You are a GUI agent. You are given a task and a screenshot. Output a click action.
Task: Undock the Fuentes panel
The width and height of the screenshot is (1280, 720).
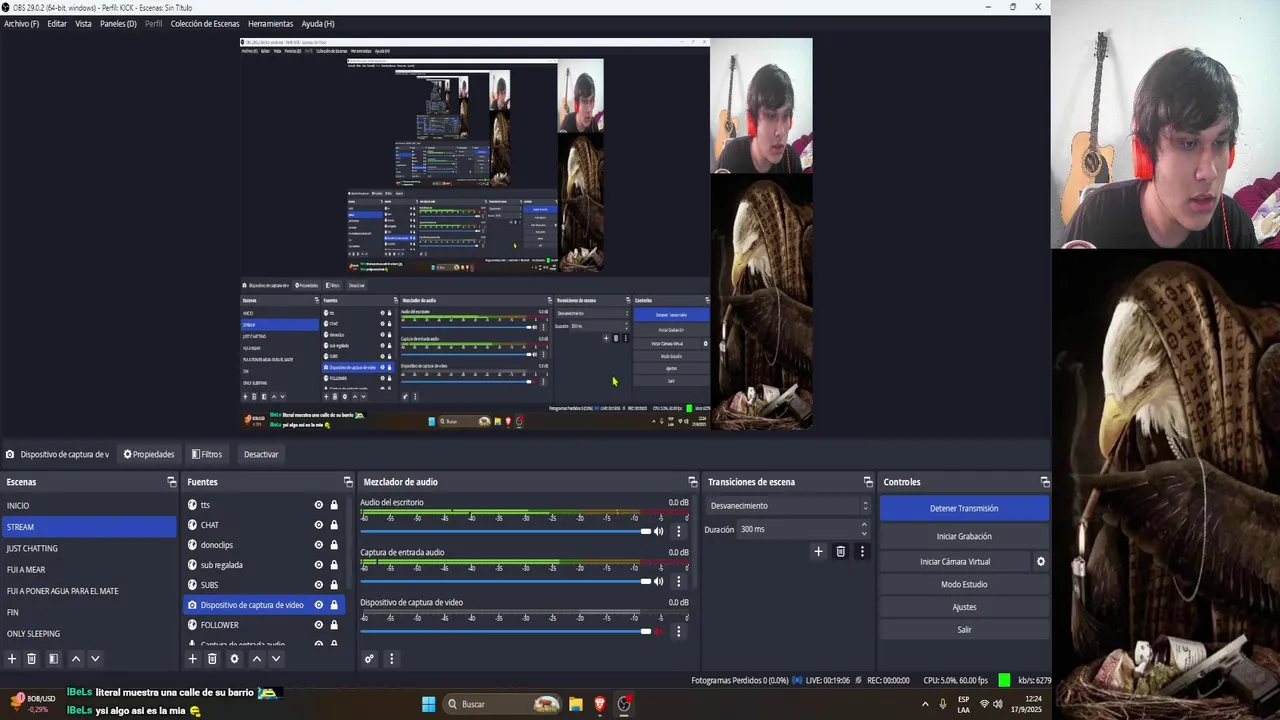pyautogui.click(x=348, y=482)
